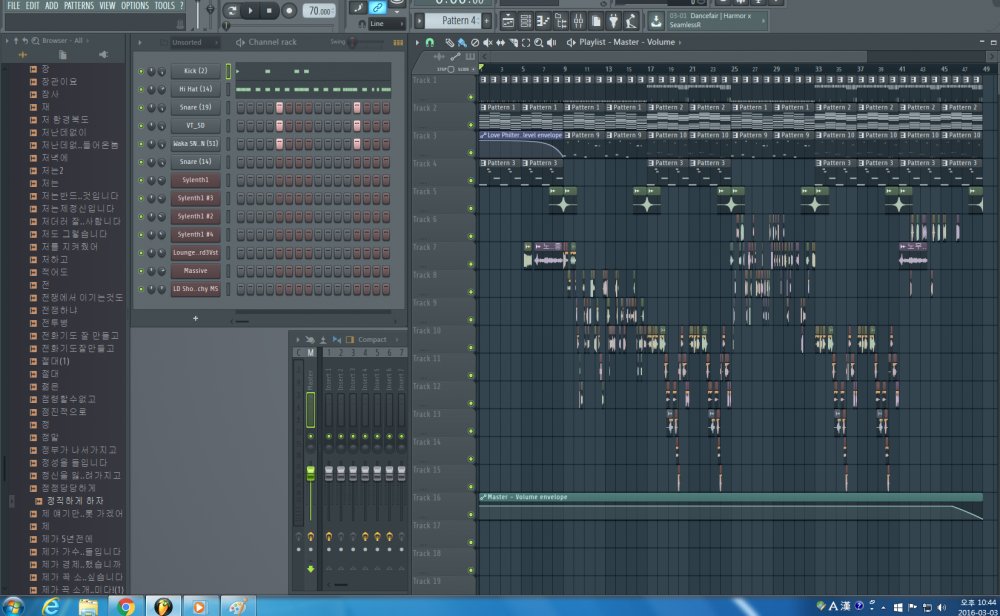Select the Slip tool in Playlist
Image resolution: width=1000 pixels, height=616 pixels.
click(x=501, y=43)
